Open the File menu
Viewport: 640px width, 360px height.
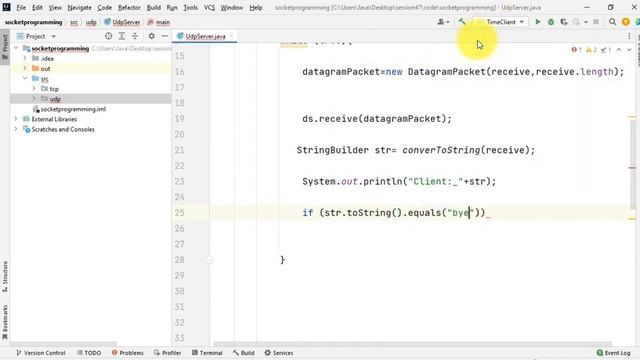click(x=21, y=8)
